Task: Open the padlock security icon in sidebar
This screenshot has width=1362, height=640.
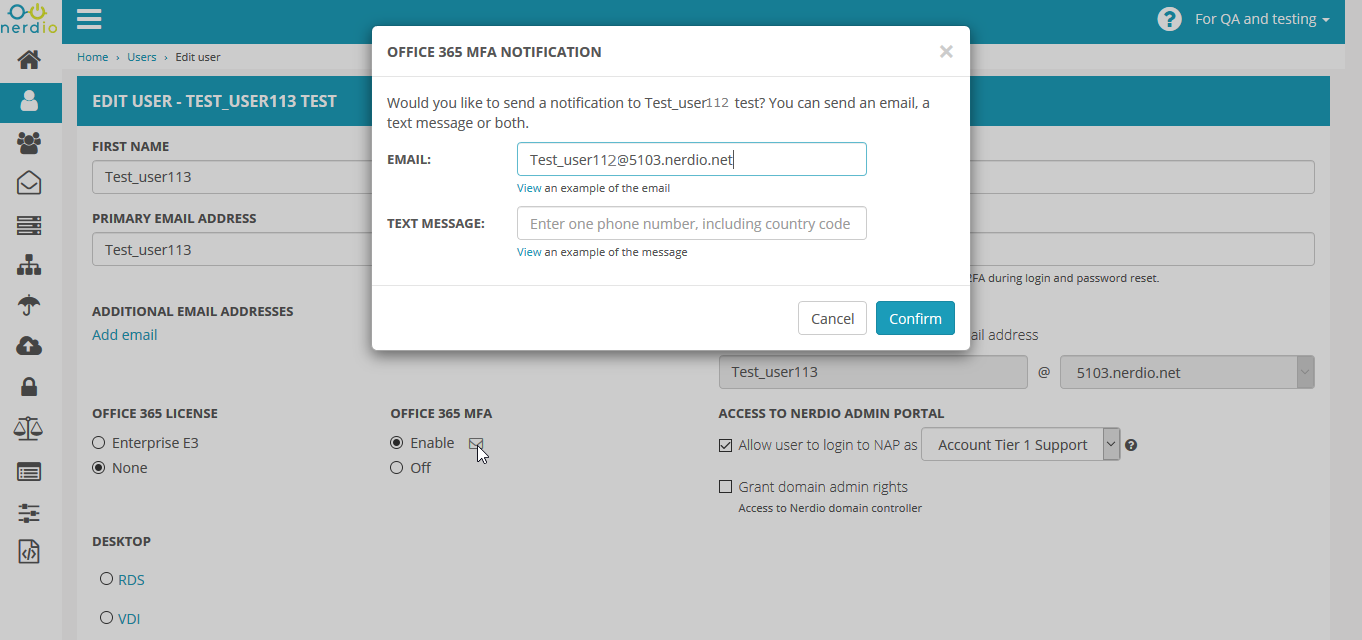Action: pyautogui.click(x=29, y=386)
